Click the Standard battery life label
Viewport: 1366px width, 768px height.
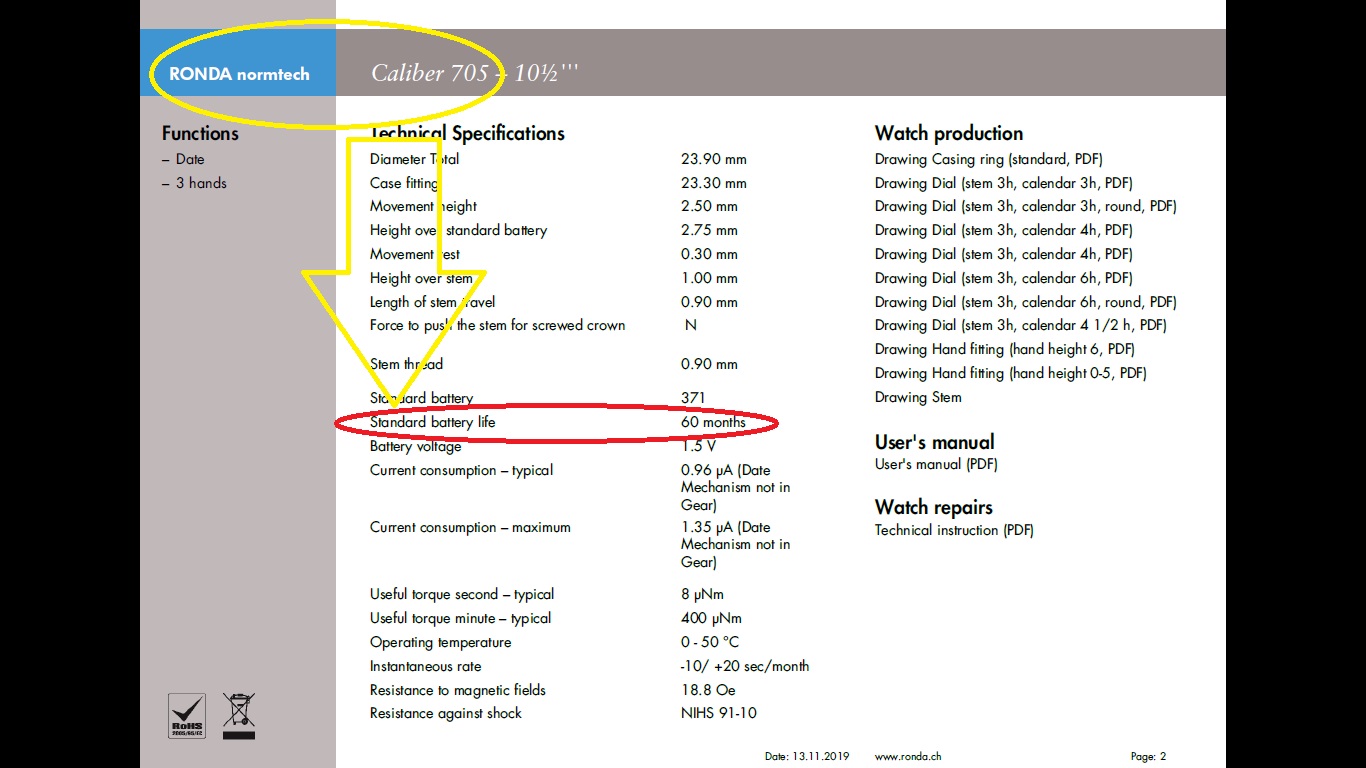pyautogui.click(x=432, y=422)
